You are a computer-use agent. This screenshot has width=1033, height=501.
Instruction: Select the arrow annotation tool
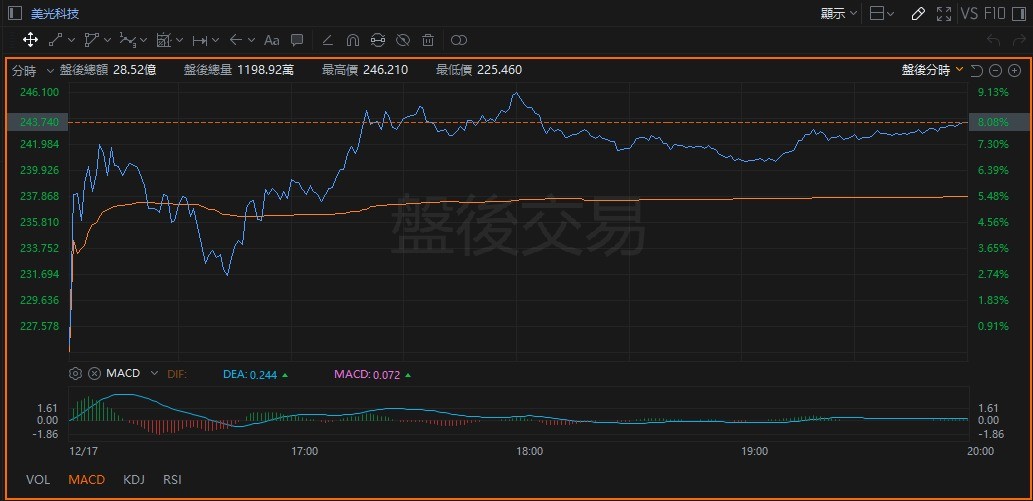pos(235,40)
